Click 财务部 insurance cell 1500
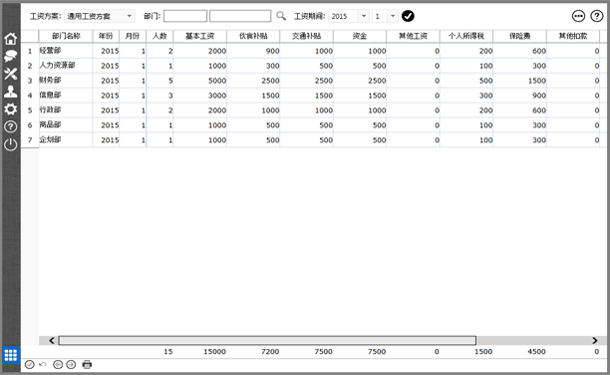Image resolution: width=610 pixels, height=375 pixels. coord(520,81)
